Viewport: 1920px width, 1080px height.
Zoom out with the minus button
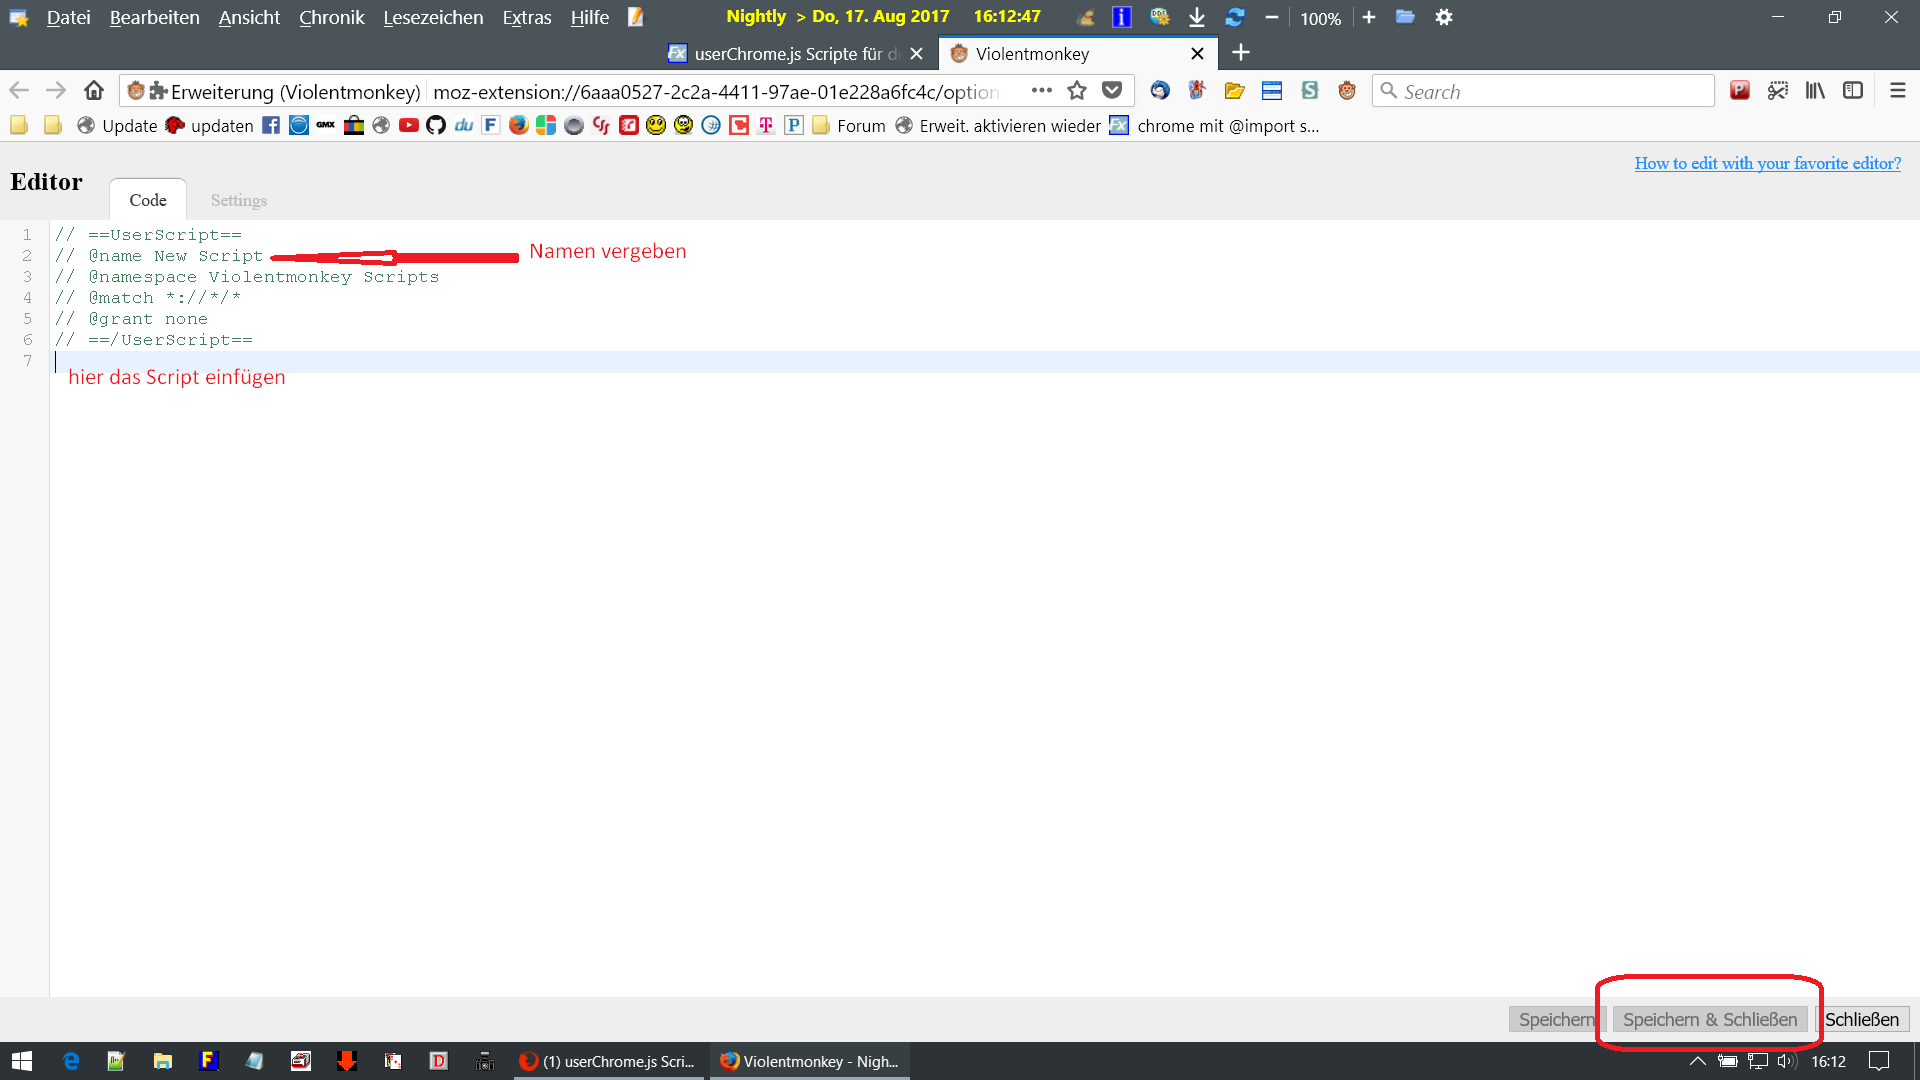point(1271,17)
